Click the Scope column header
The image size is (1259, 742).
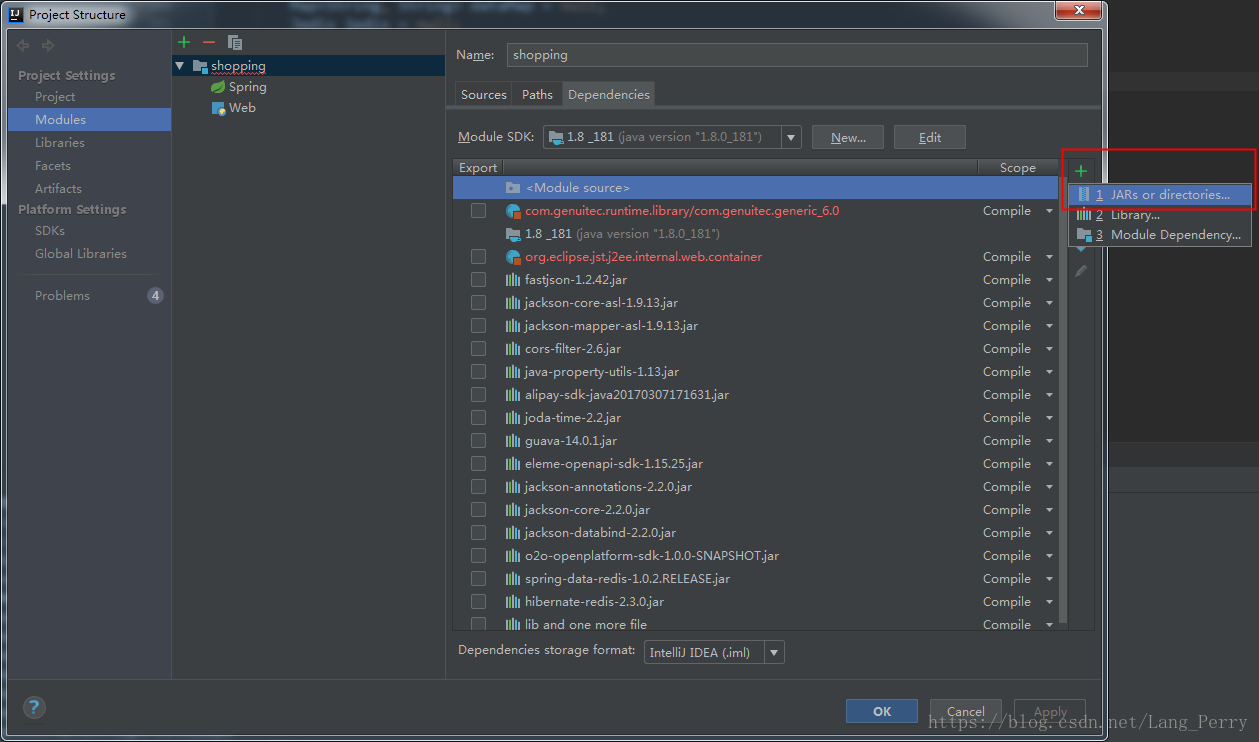tap(1017, 168)
